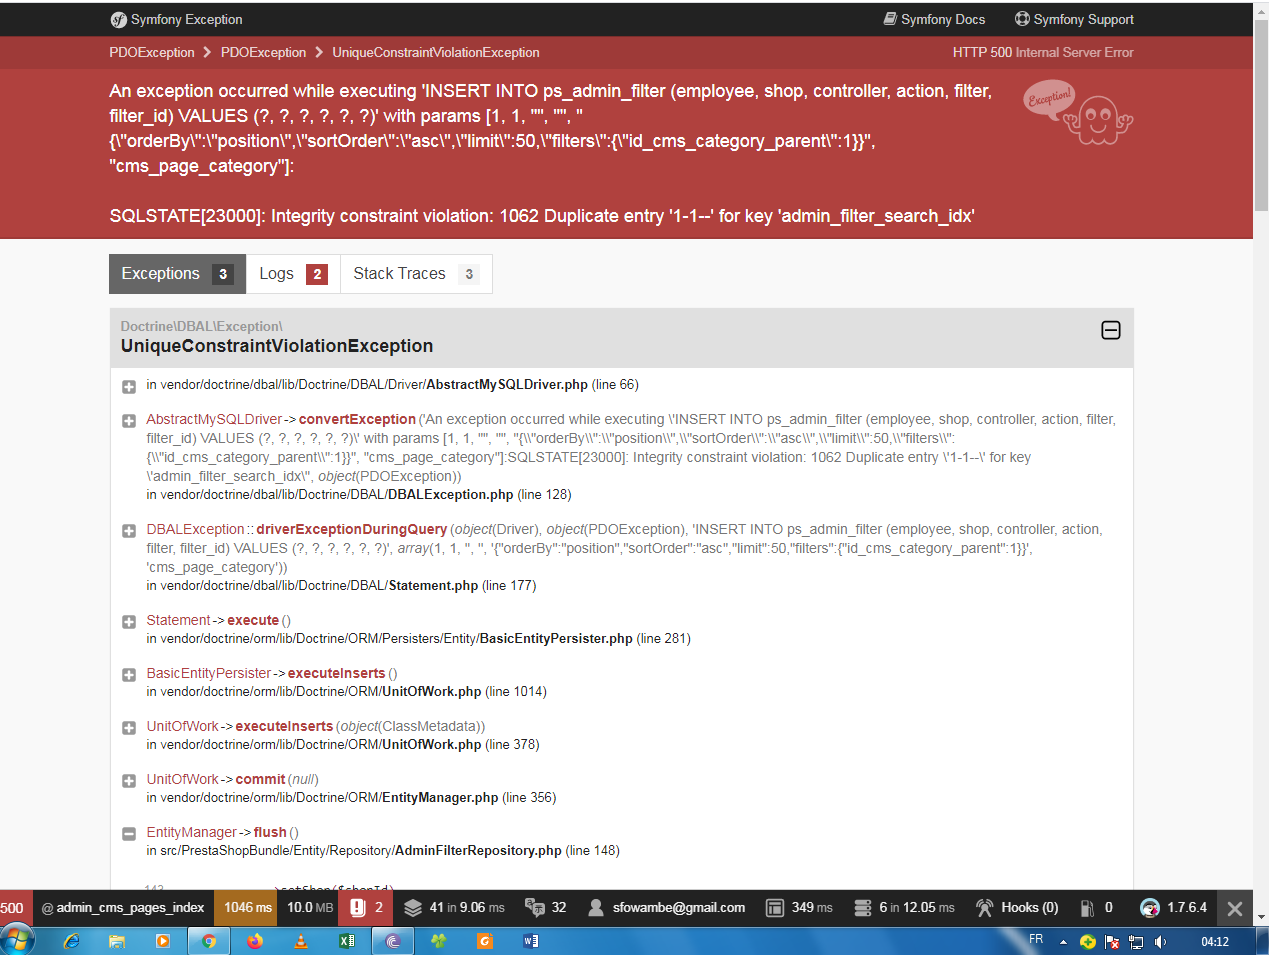Image resolution: width=1269 pixels, height=955 pixels.
Task: Click the volume speaker tray icon
Action: click(1160, 942)
